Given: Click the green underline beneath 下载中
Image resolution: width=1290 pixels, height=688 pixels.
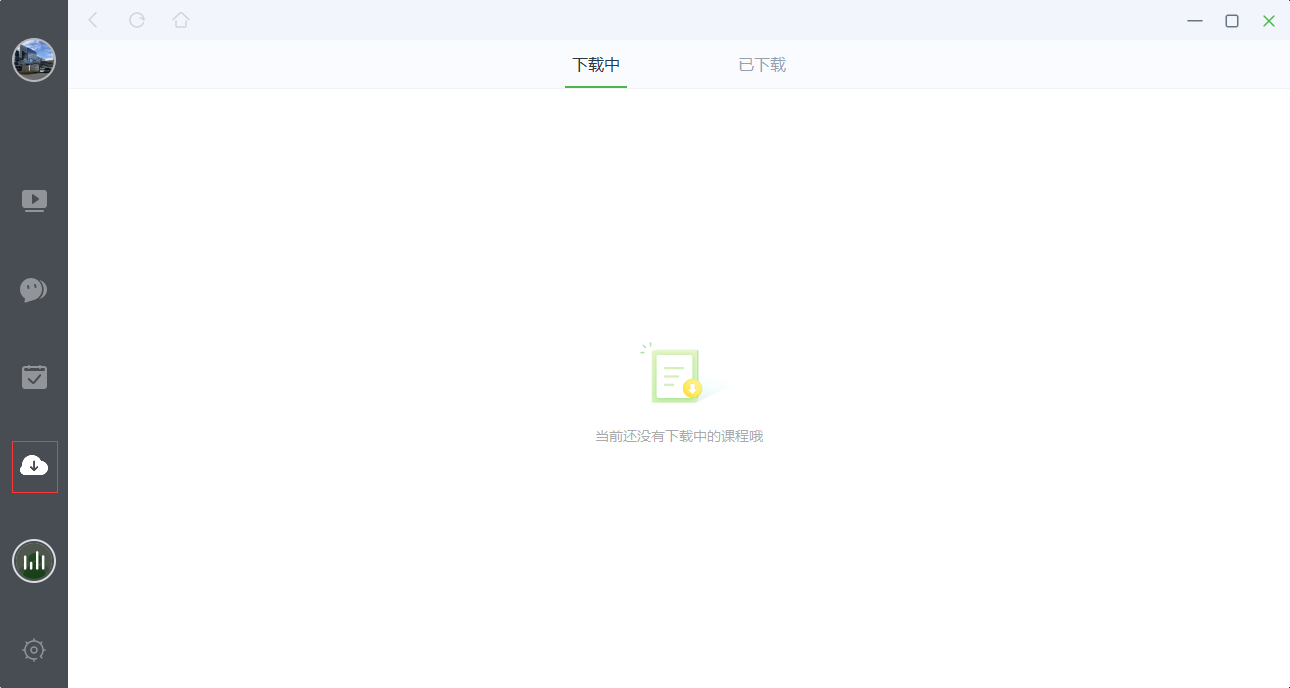Looking at the screenshot, I should pyautogui.click(x=596, y=86).
